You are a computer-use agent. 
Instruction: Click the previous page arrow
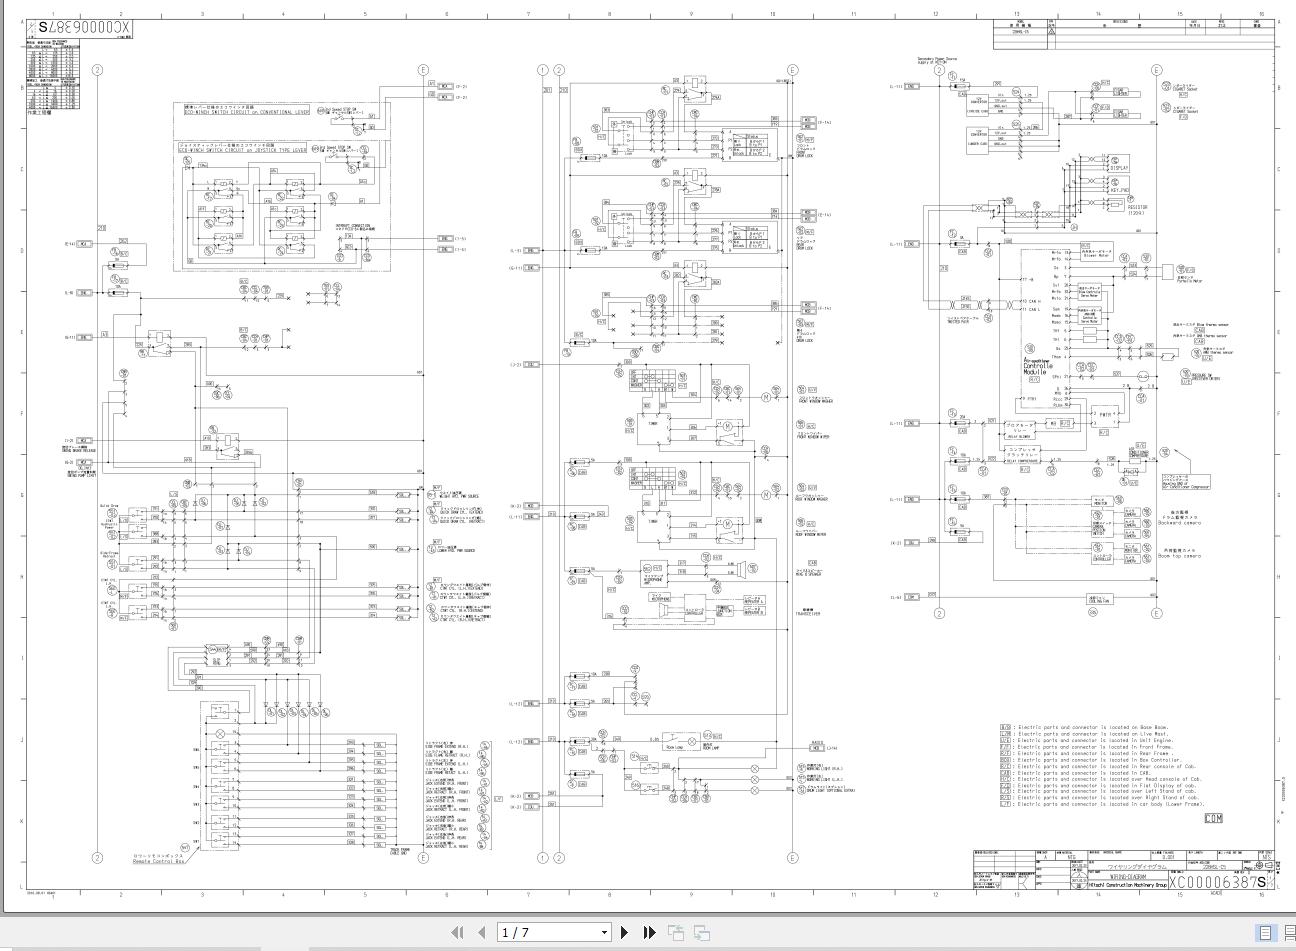[x=480, y=932]
